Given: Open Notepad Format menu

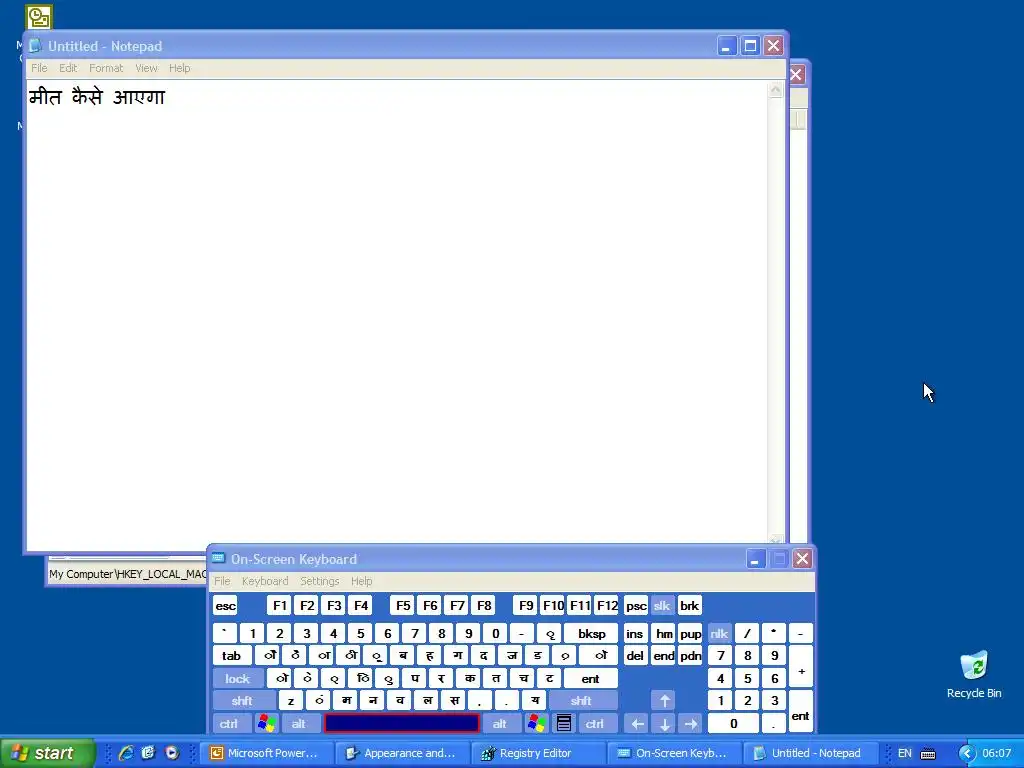Looking at the screenshot, I should click(106, 68).
